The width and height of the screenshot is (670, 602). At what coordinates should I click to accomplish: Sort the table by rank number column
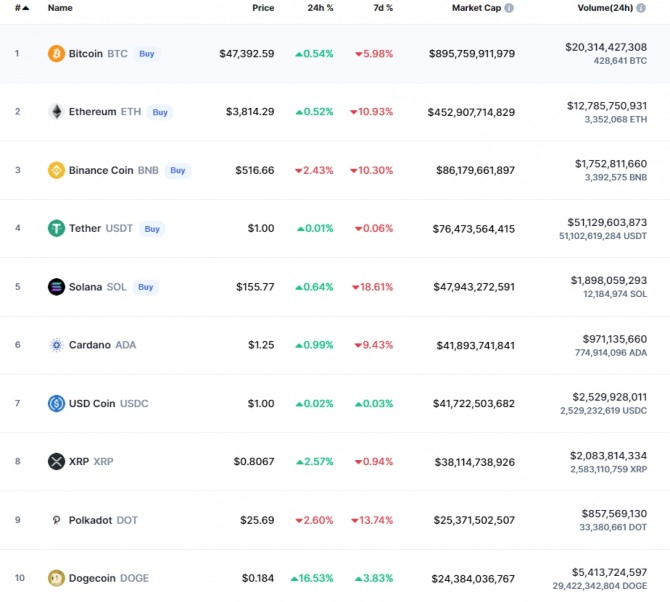(21, 8)
